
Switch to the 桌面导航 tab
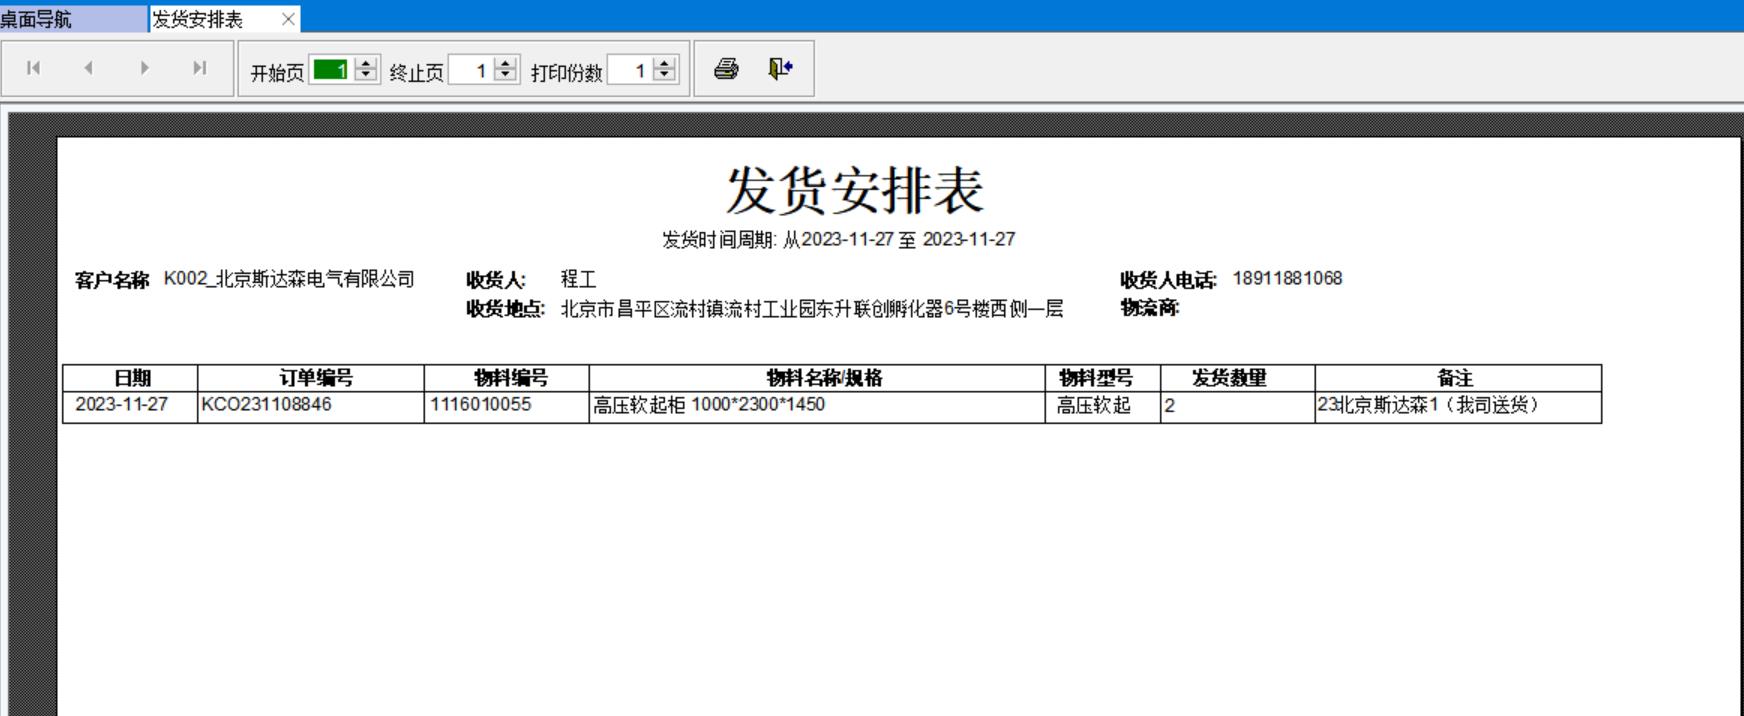(40, 19)
